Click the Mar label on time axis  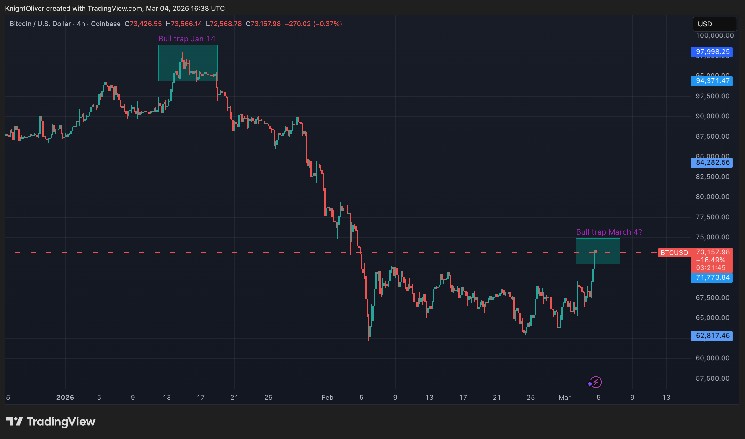click(564, 397)
